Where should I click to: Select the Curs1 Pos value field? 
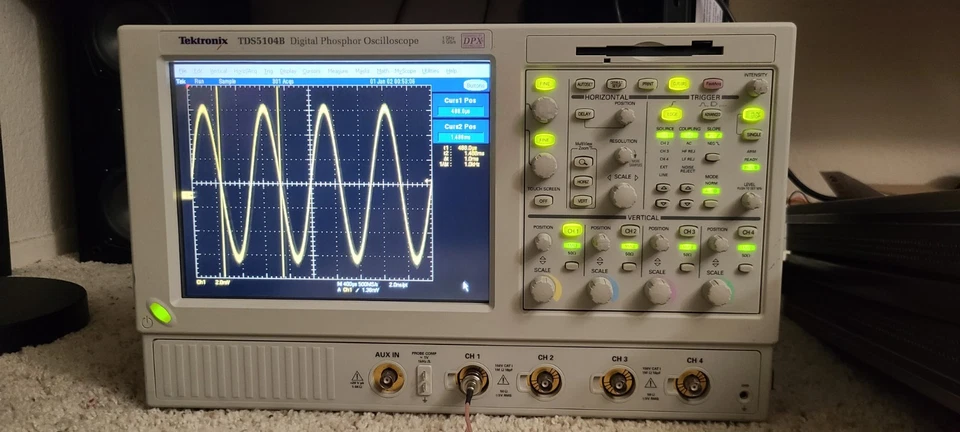click(460, 111)
